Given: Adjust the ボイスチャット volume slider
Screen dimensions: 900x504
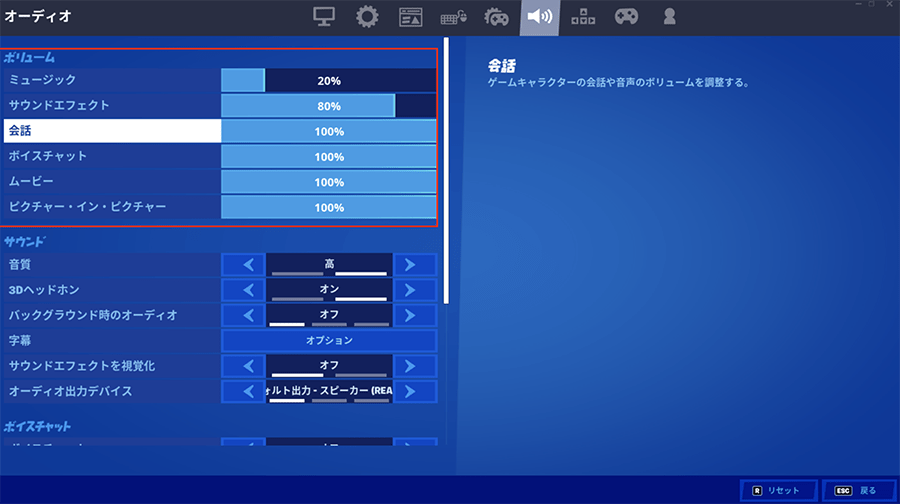Looking at the screenshot, I should tap(329, 157).
